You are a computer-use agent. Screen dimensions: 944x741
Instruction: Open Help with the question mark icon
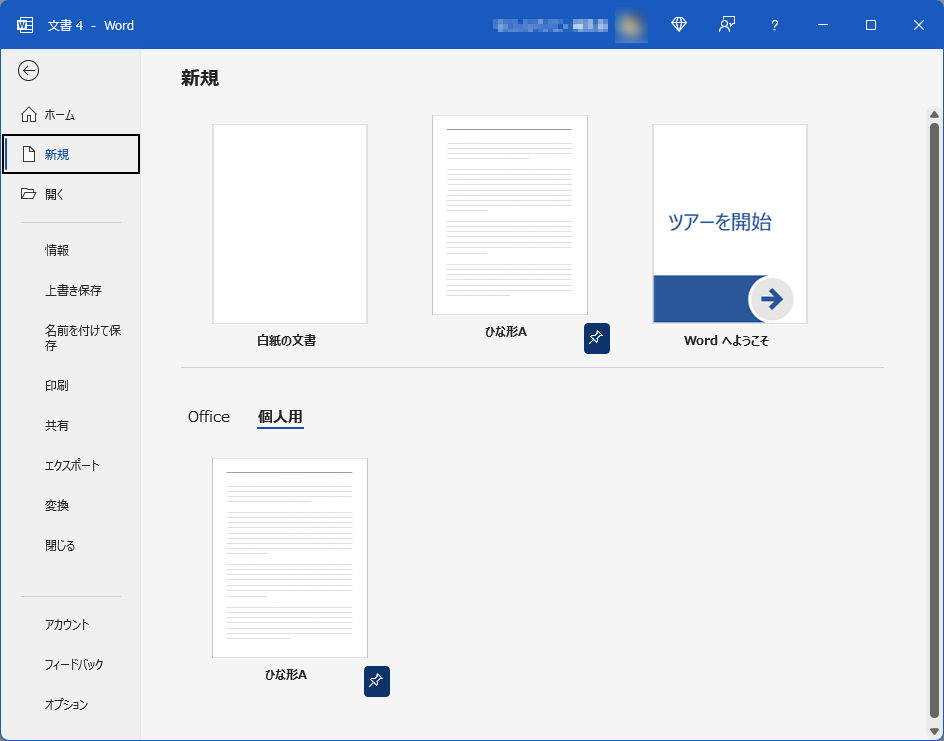pyautogui.click(x=774, y=25)
